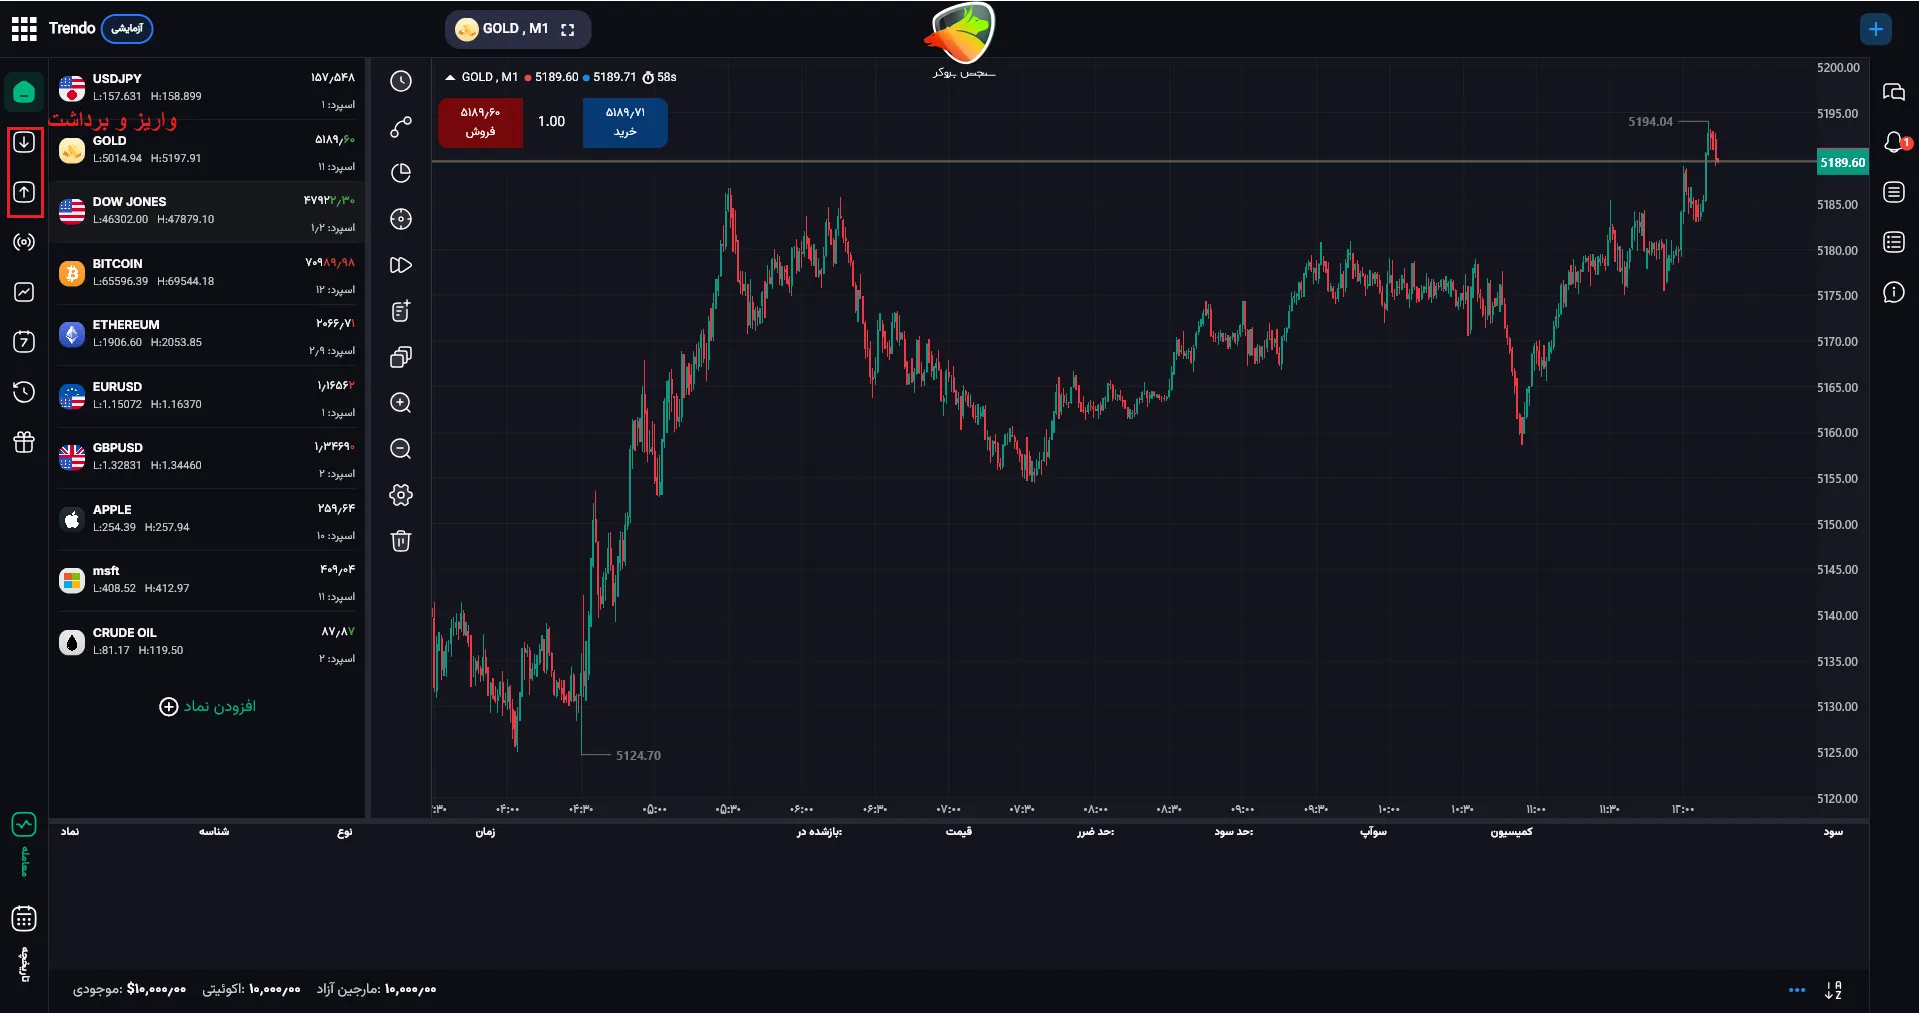Click the نوع column header
This screenshot has width=1919, height=1013.
345,832
